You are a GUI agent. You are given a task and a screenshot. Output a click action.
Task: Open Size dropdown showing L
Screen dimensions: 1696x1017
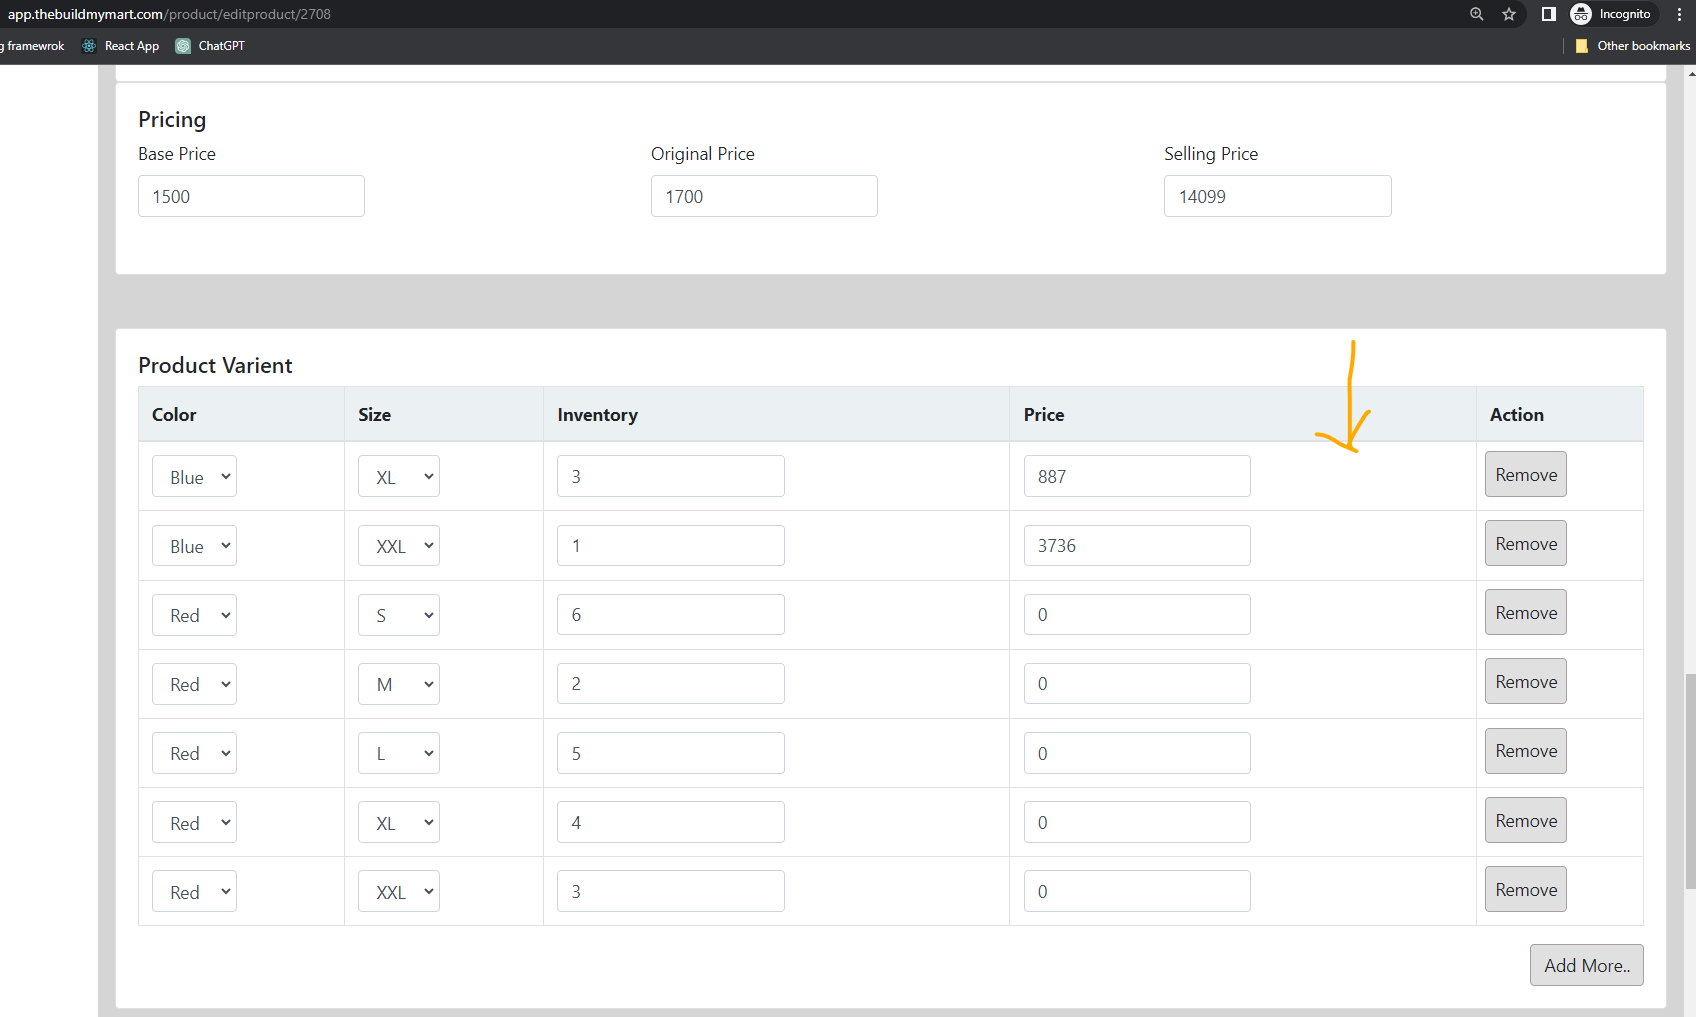399,752
